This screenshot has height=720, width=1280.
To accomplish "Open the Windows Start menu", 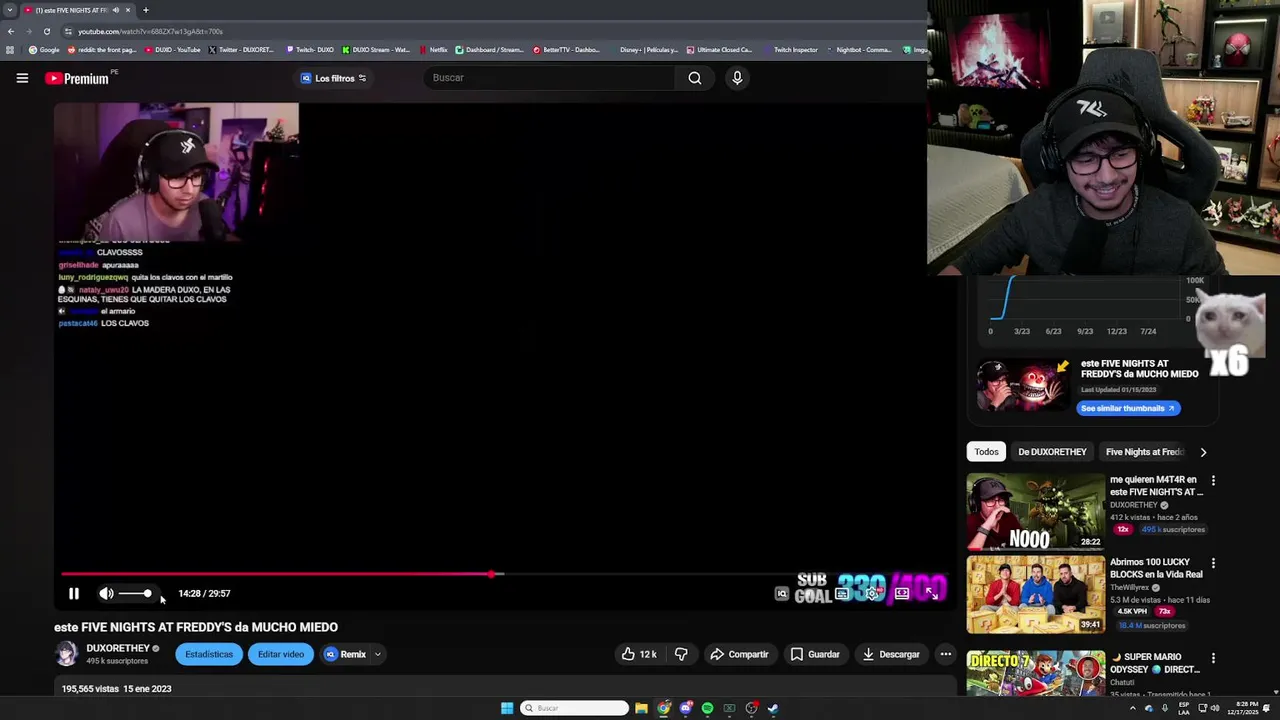I will tap(507, 708).
